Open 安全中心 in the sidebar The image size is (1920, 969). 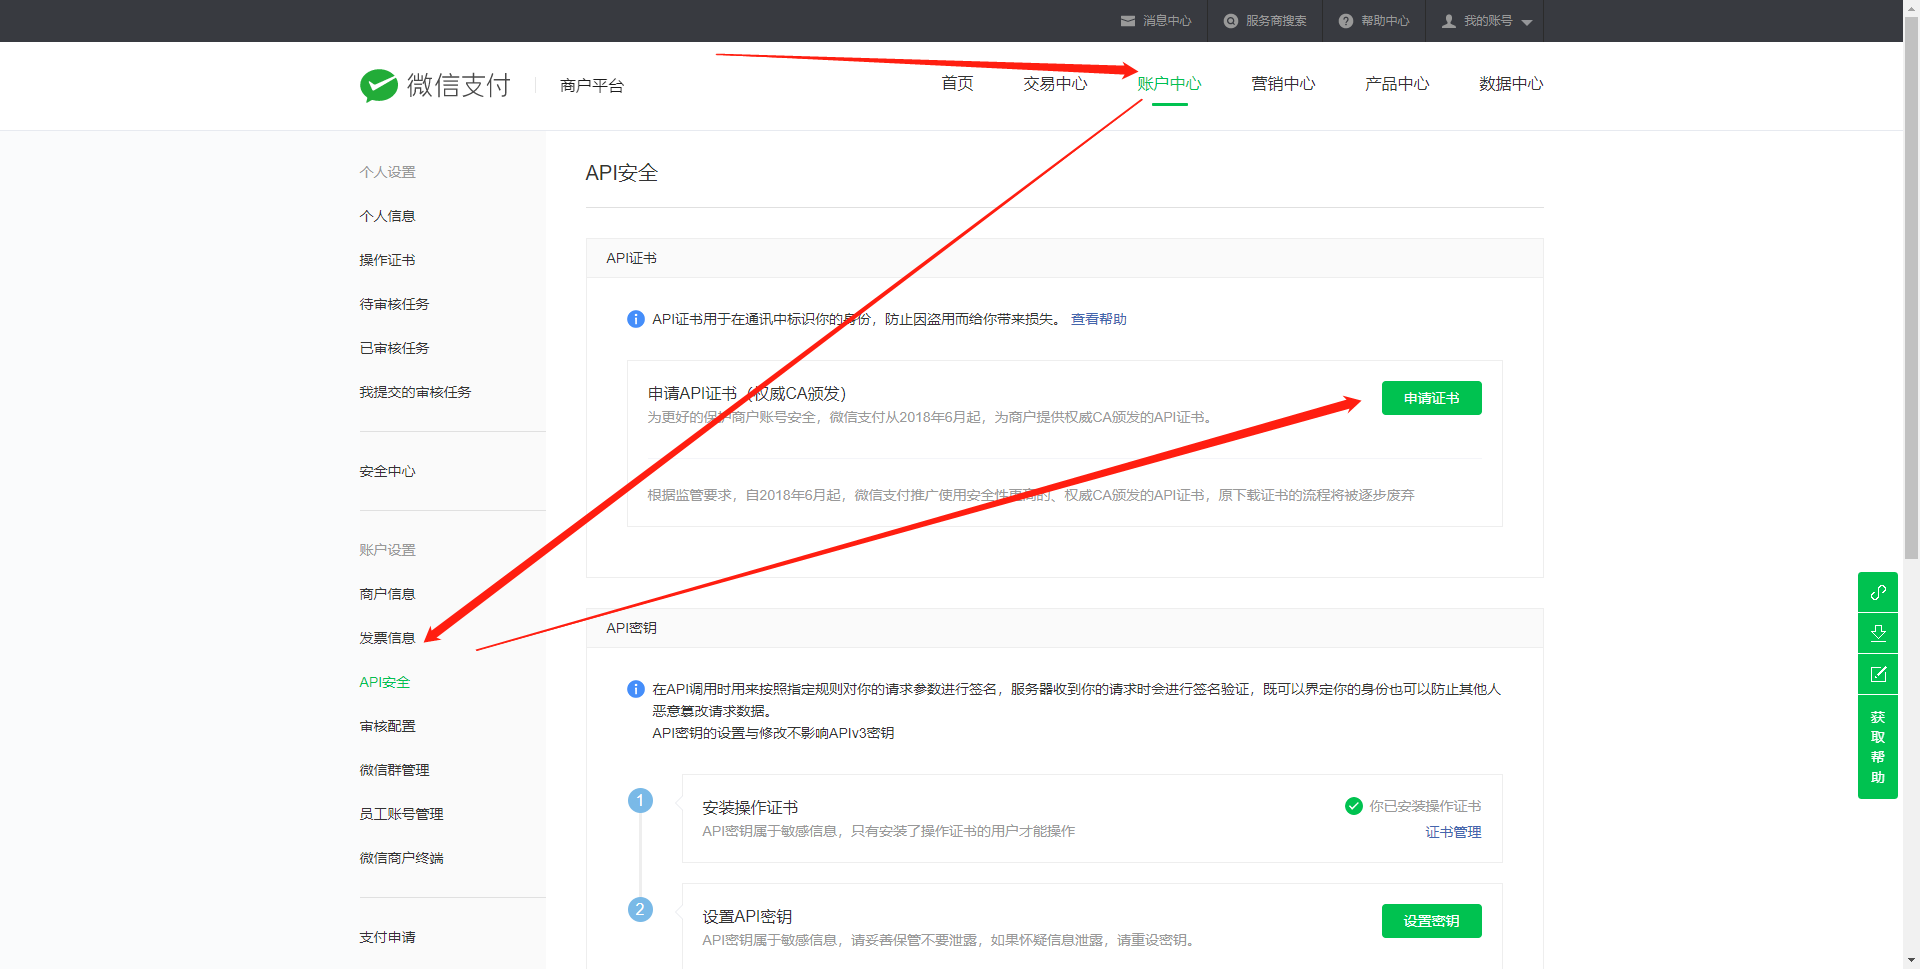coord(387,471)
